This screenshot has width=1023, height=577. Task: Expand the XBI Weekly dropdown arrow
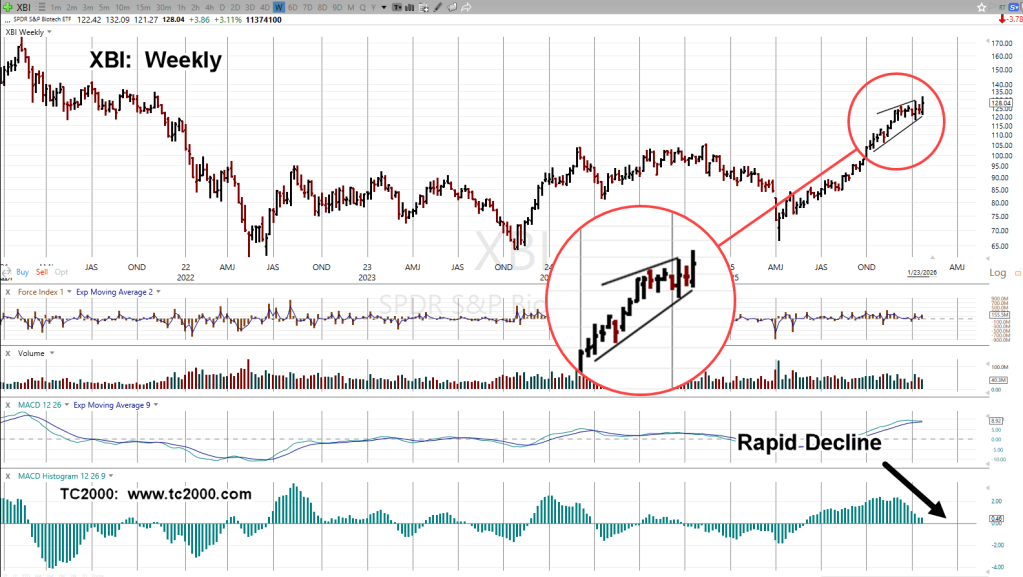(x=50, y=31)
